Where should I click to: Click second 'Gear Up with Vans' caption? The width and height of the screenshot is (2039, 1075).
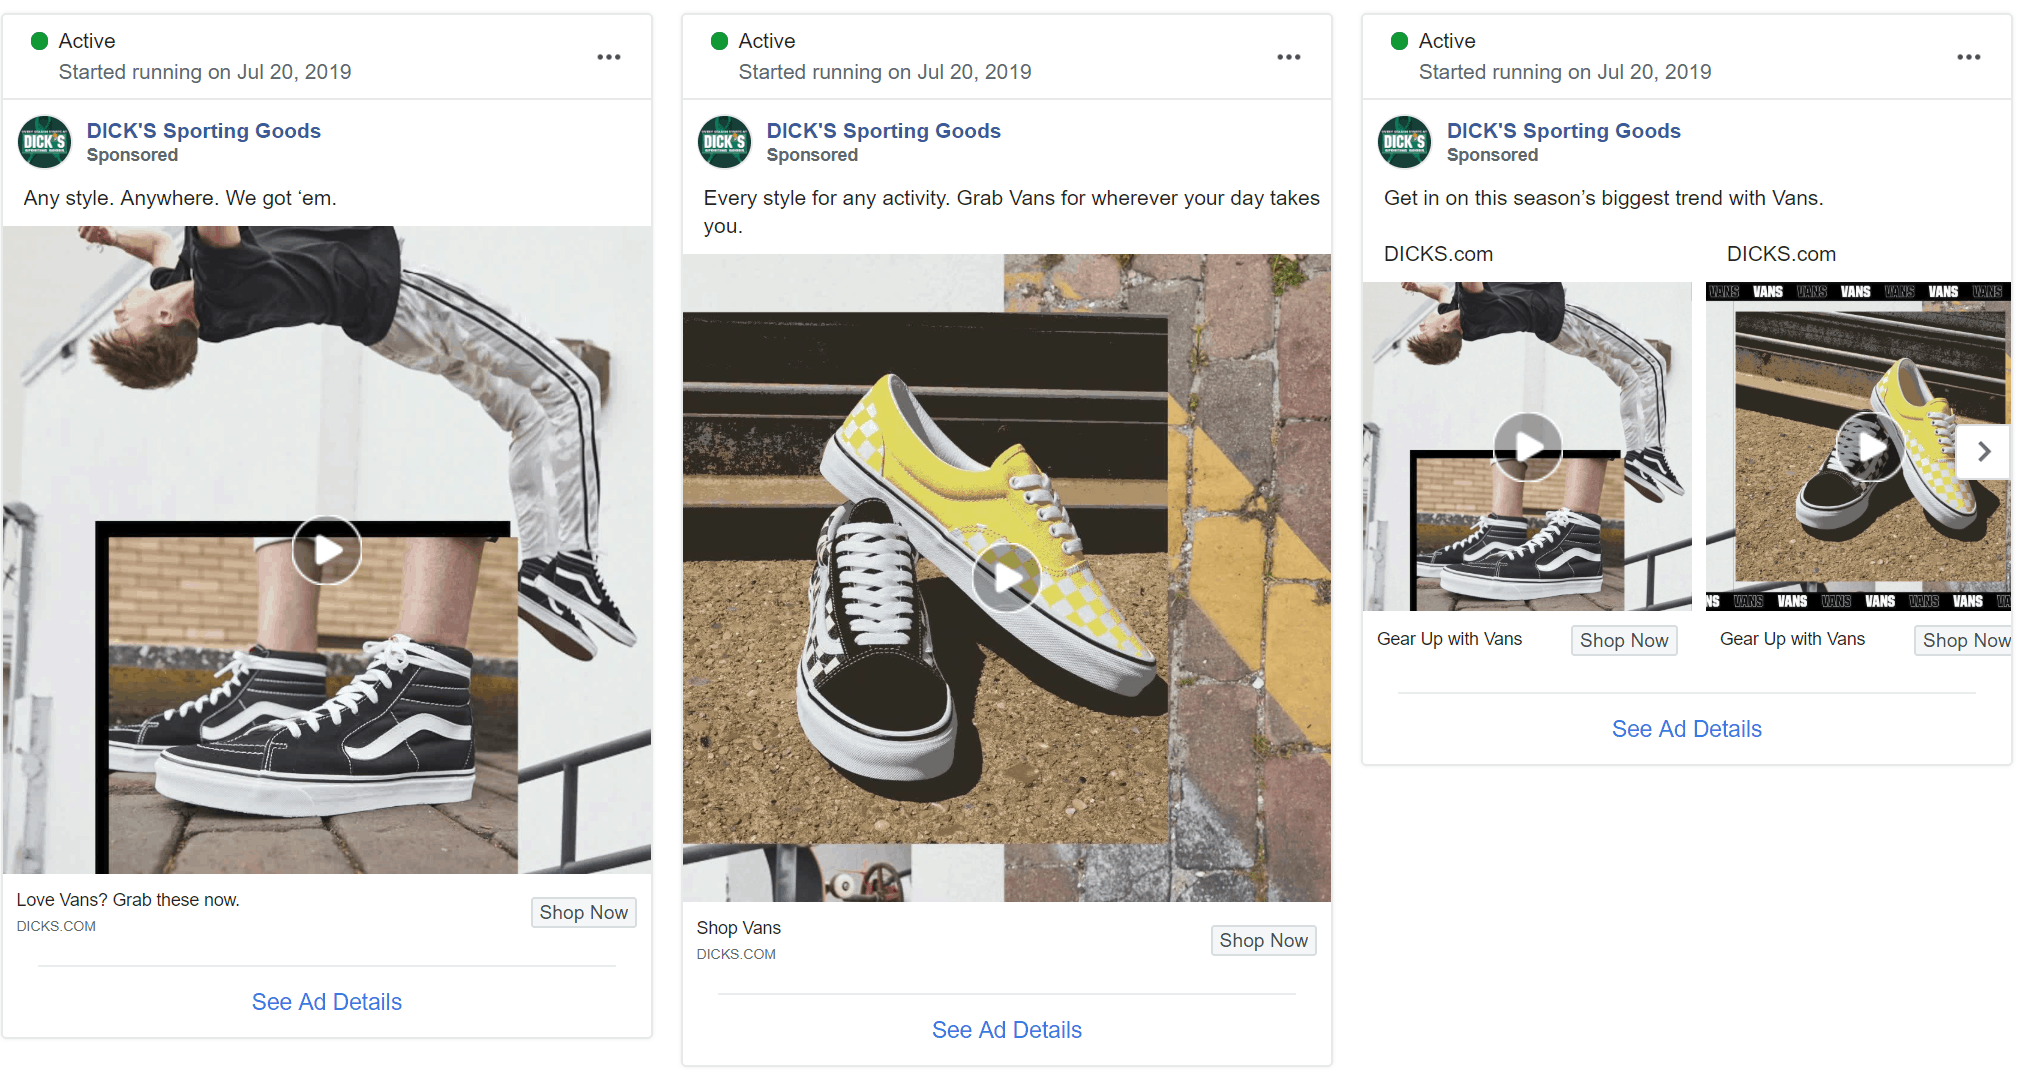coord(1793,639)
